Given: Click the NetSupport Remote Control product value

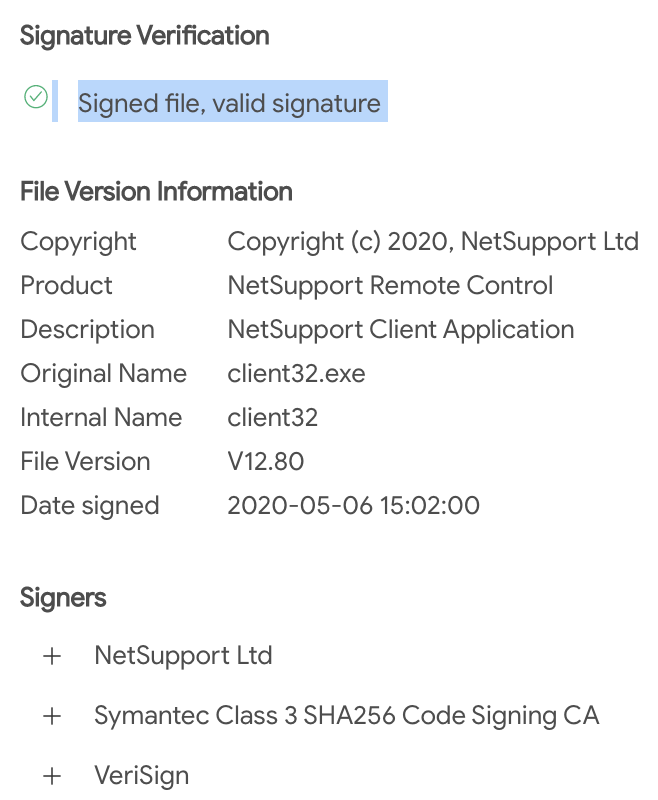Looking at the screenshot, I should click(x=390, y=285).
